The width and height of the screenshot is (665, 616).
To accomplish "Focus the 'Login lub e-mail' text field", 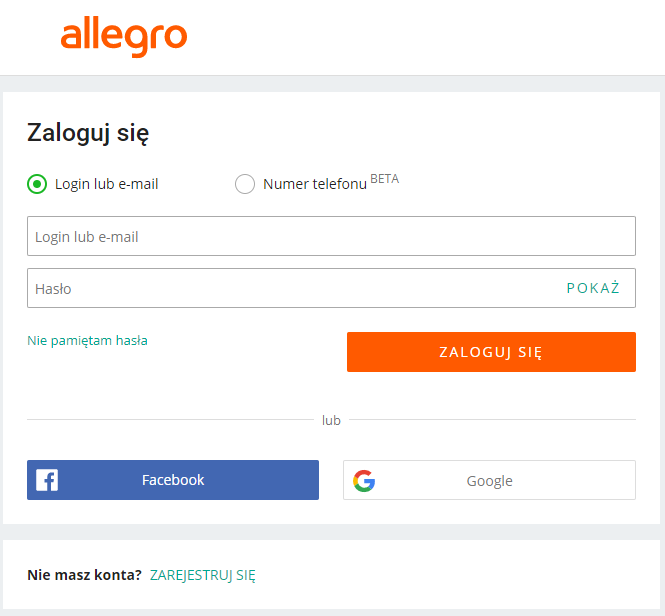I will [331, 237].
